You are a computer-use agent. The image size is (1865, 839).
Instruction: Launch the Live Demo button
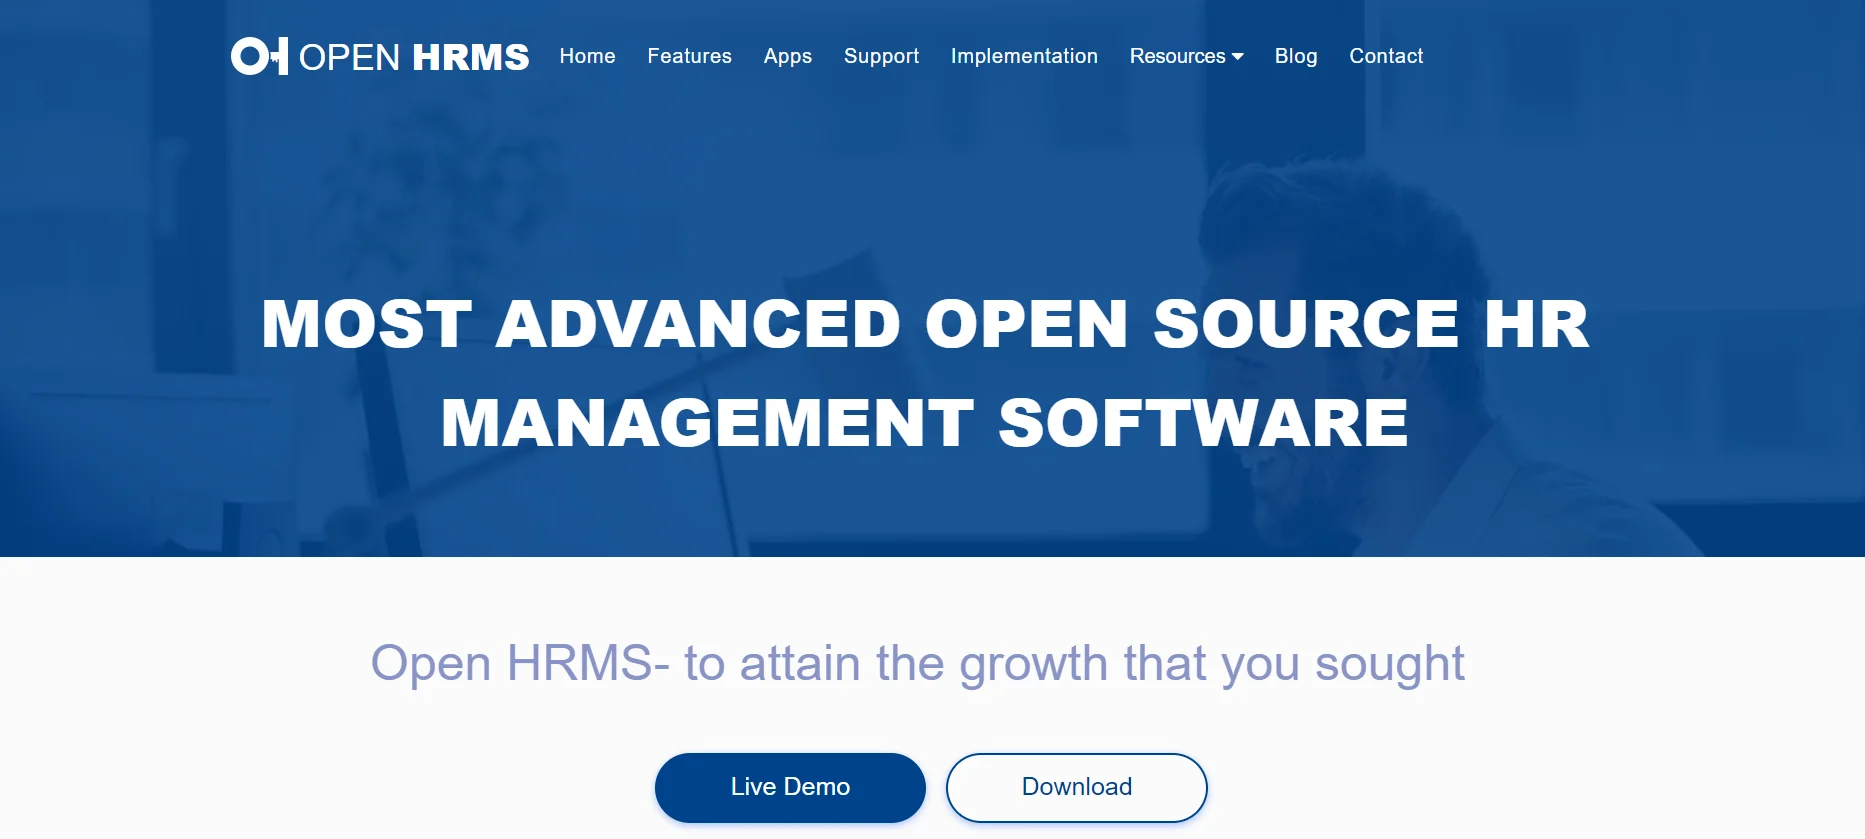click(x=790, y=787)
